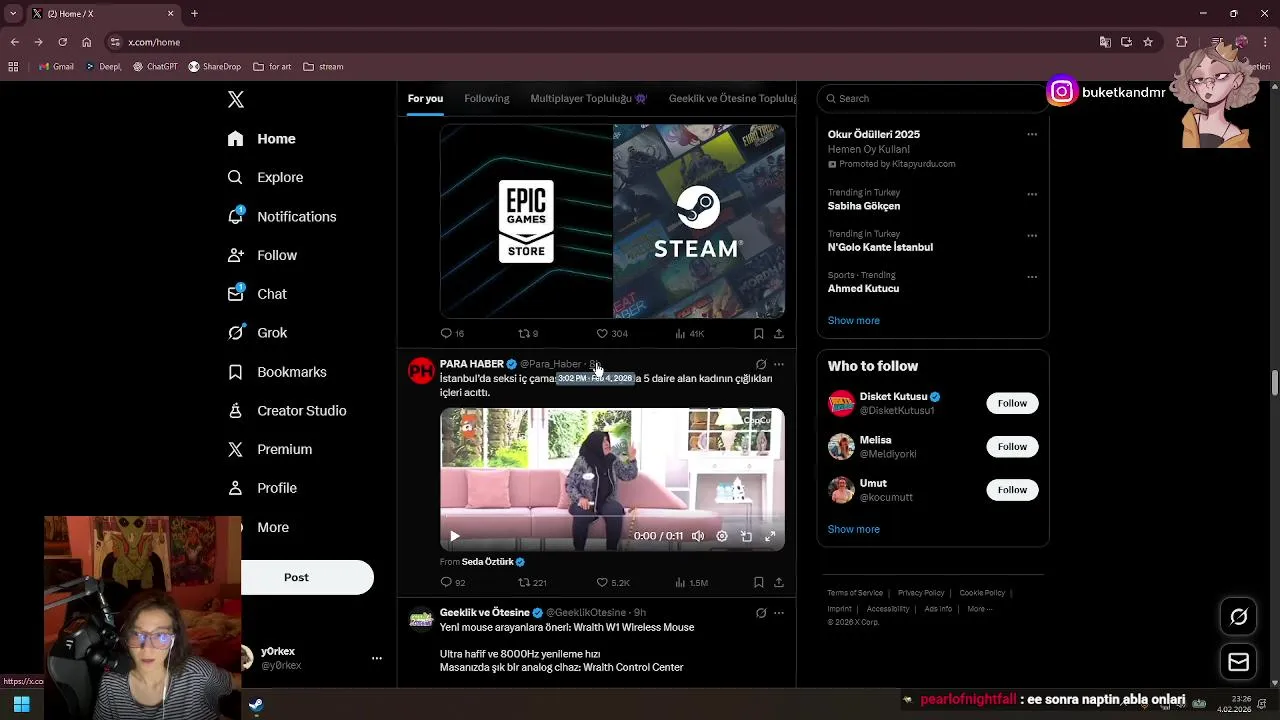Image resolution: width=1280 pixels, height=720 pixels.
Task: Follow Umut
Action: (1012, 489)
